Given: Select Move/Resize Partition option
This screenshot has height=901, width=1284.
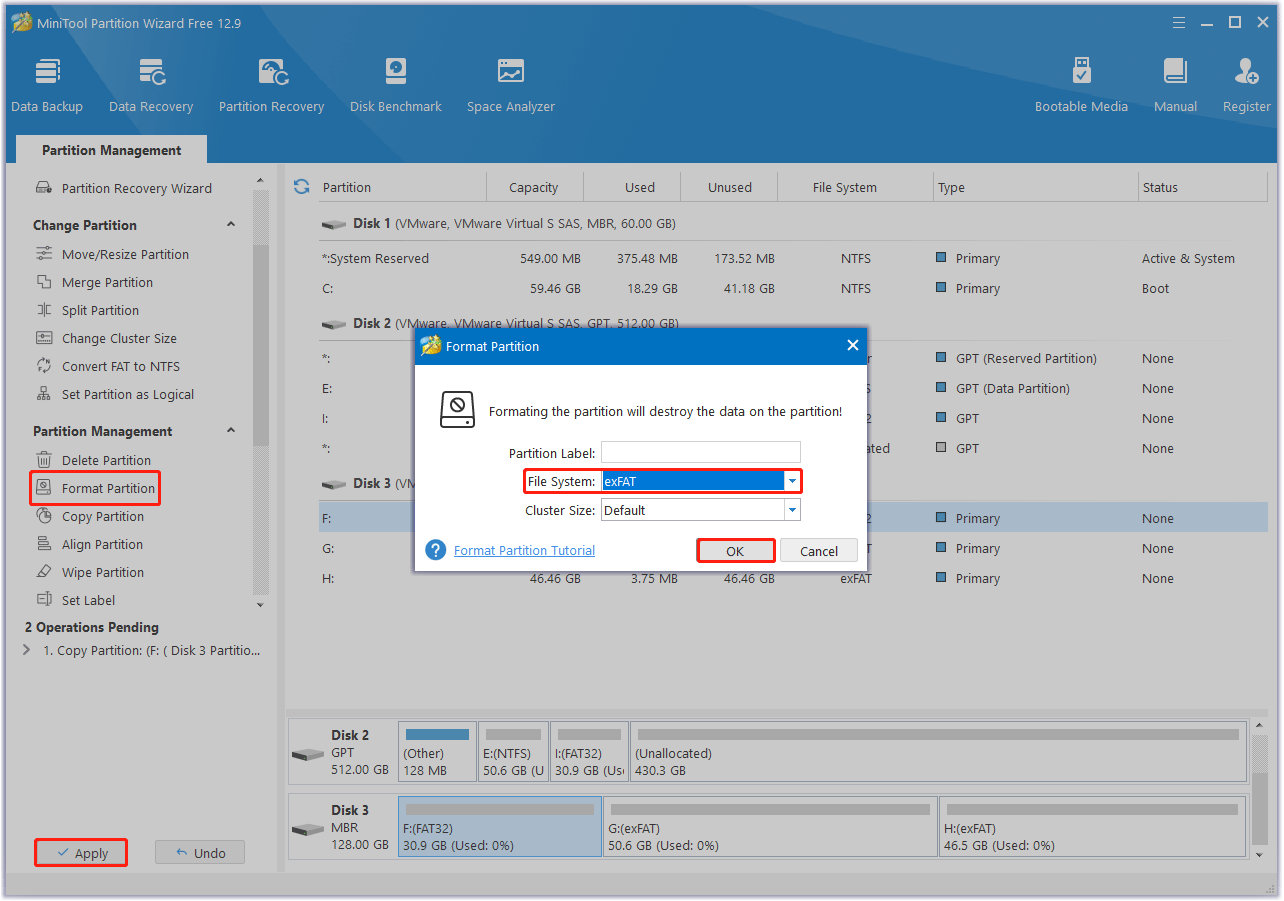Looking at the screenshot, I should pyautogui.click(x=112, y=254).
